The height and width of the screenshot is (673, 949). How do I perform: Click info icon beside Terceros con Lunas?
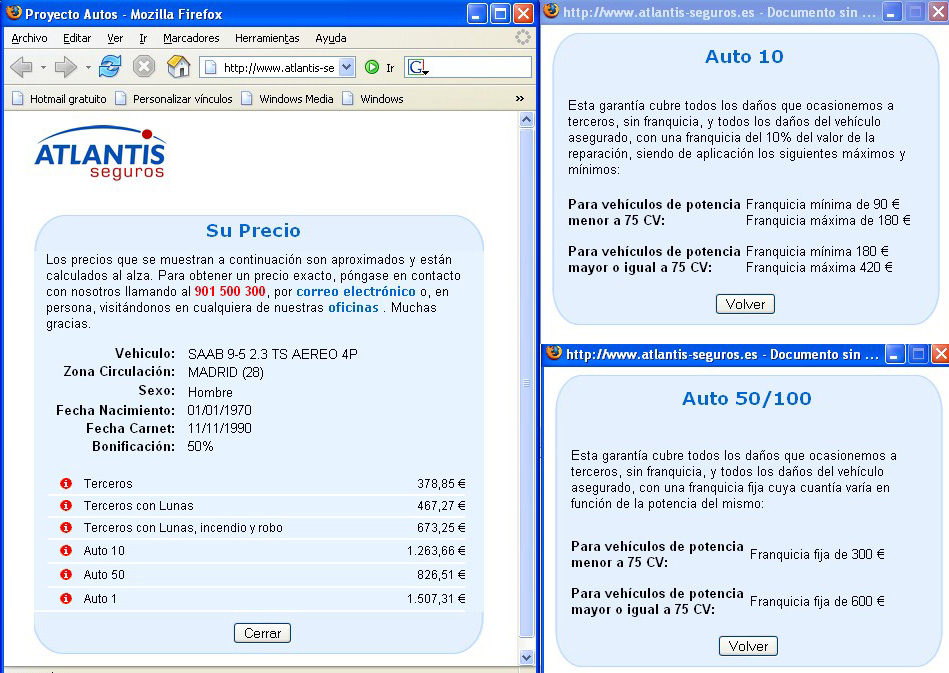(66, 505)
